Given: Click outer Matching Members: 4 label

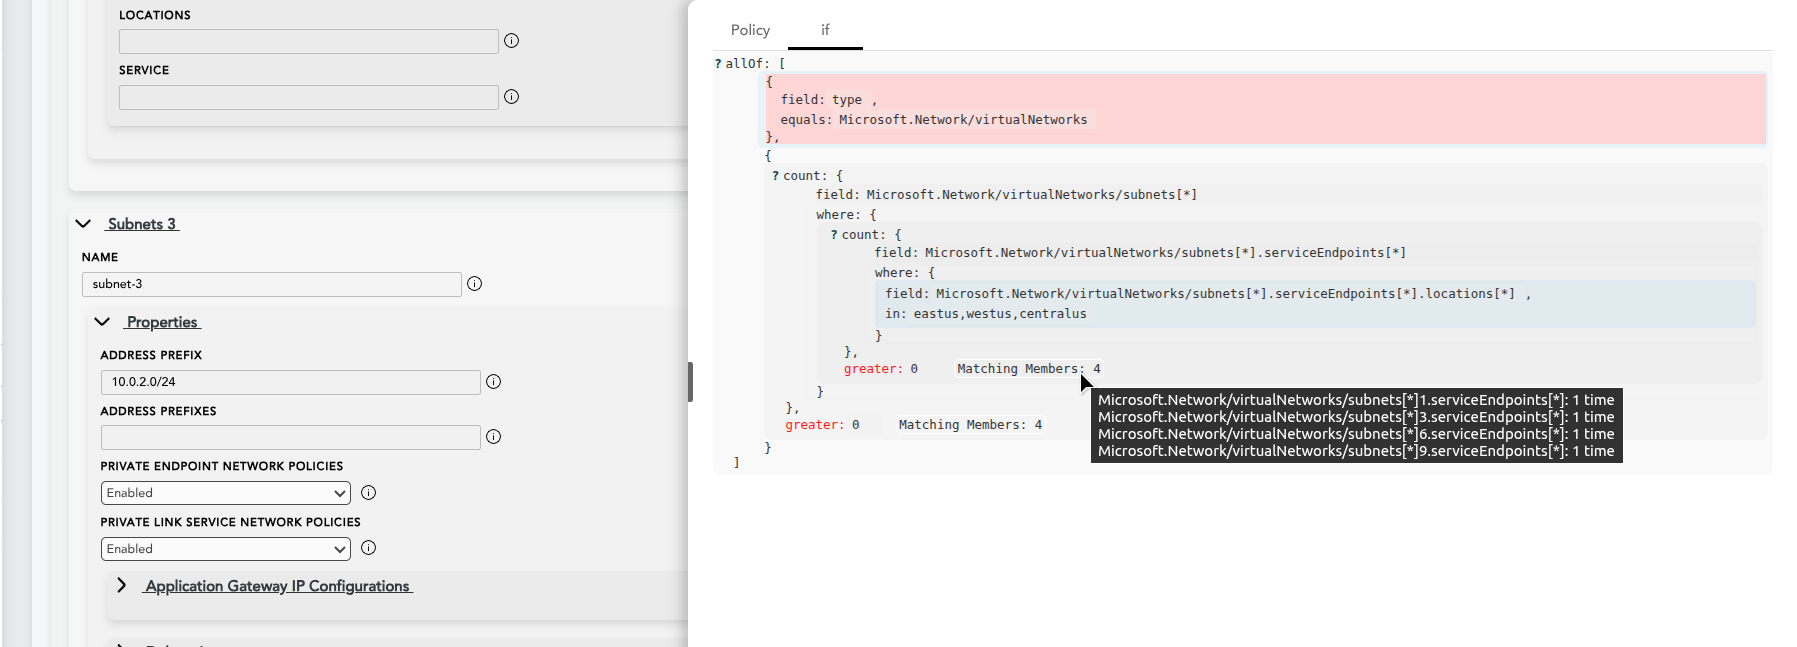Looking at the screenshot, I should coord(970,425).
